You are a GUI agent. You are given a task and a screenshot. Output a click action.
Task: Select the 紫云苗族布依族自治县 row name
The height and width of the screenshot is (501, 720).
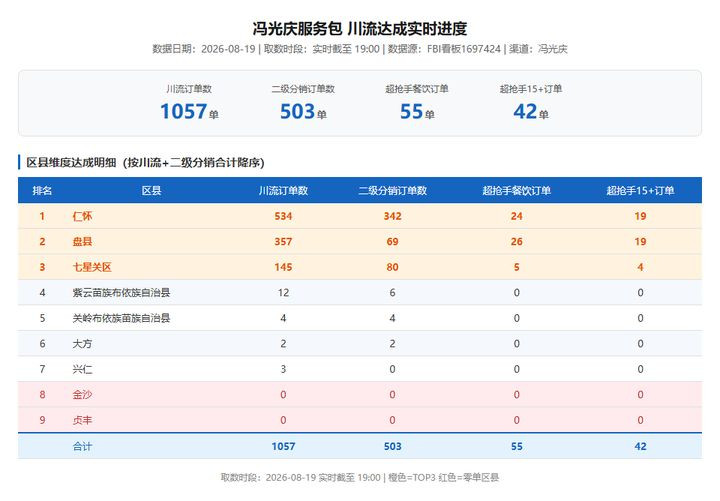(121, 293)
